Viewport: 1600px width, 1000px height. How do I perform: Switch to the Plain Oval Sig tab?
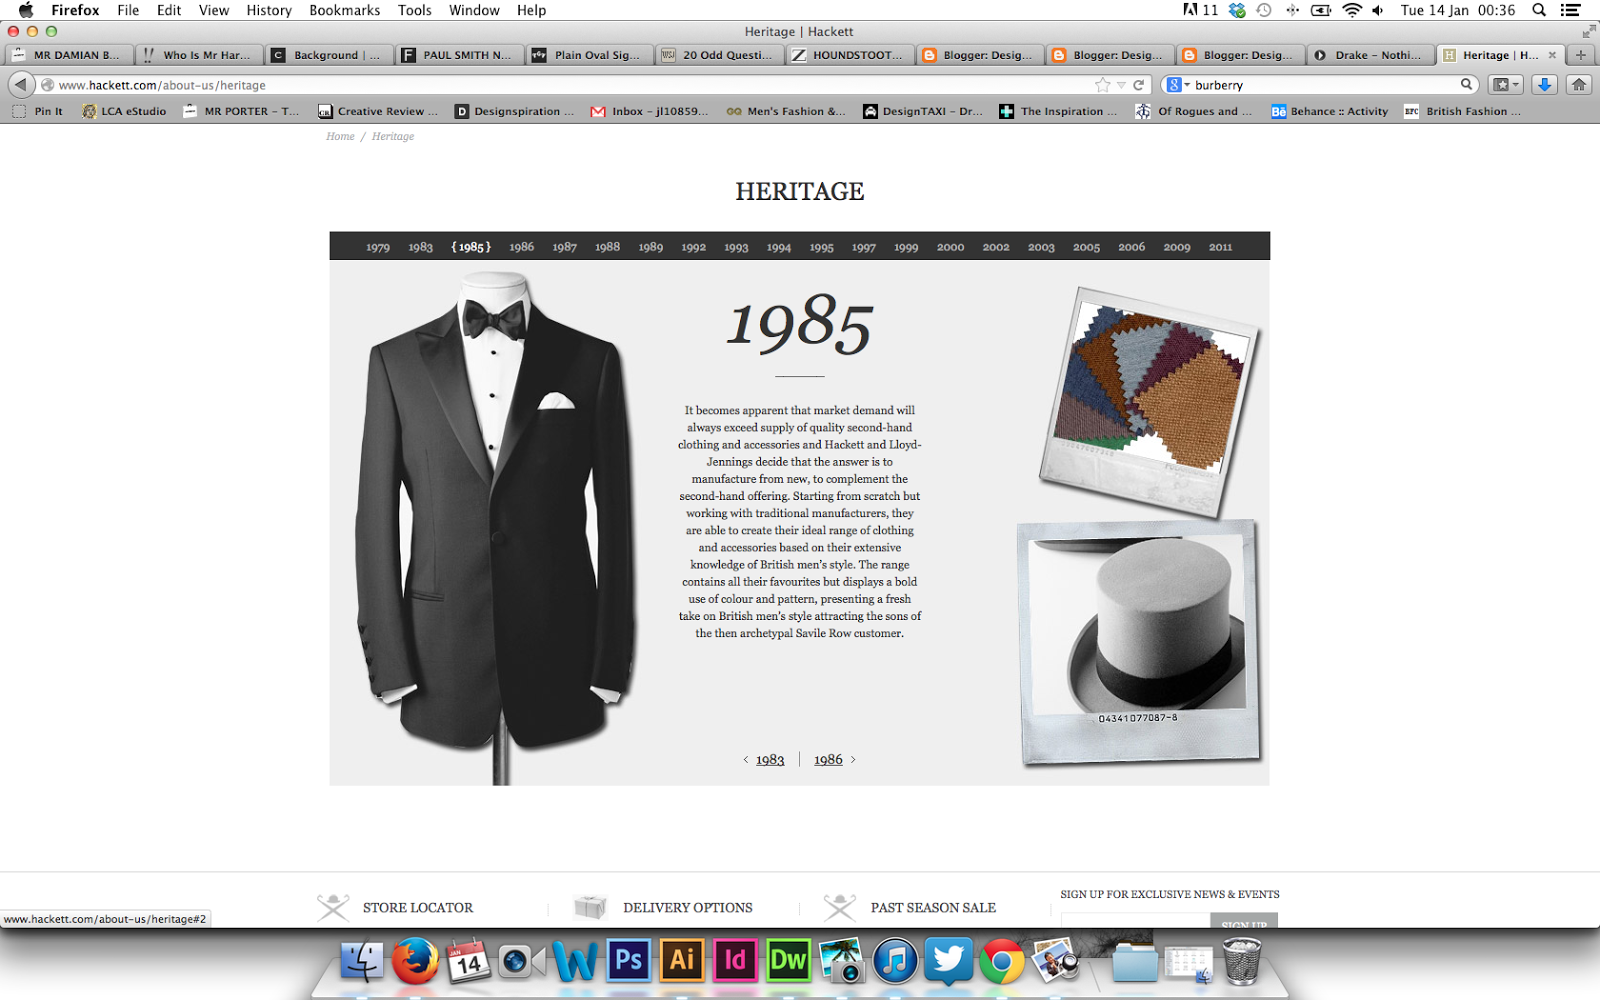pyautogui.click(x=589, y=55)
